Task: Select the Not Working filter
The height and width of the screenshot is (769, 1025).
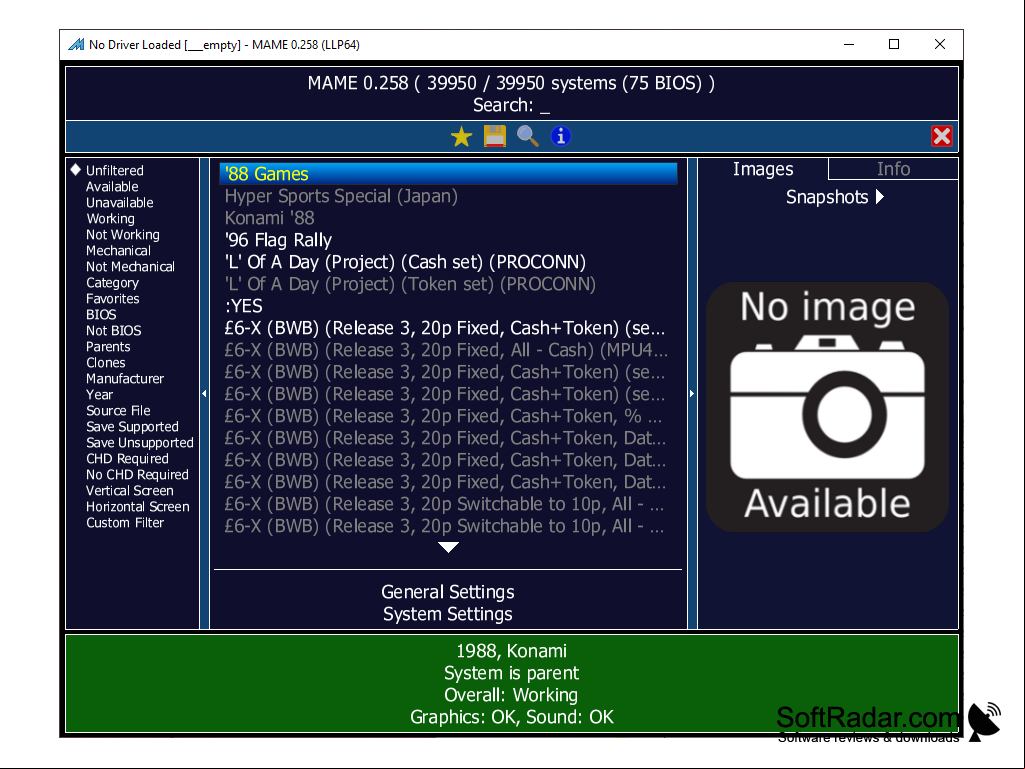Action: coord(122,235)
